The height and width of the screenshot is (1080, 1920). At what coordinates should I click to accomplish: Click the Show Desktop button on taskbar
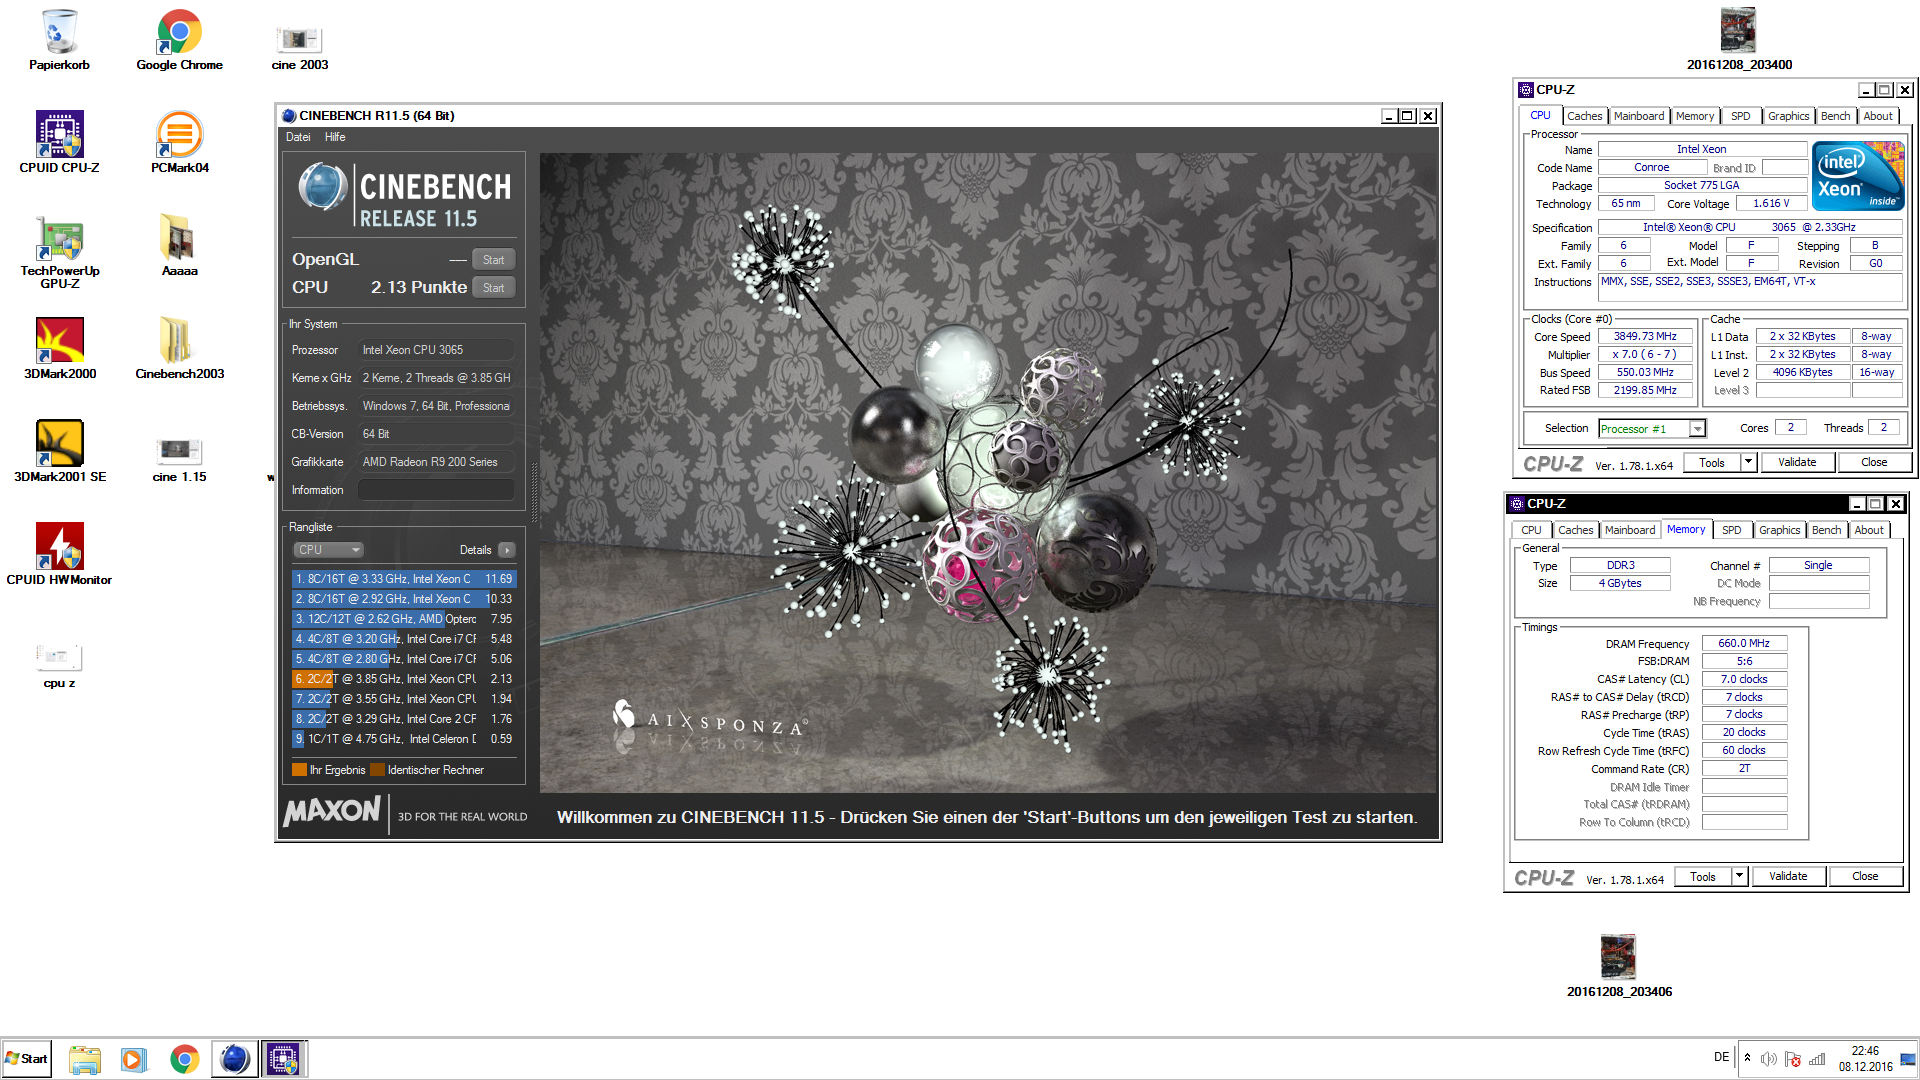[1909, 1059]
